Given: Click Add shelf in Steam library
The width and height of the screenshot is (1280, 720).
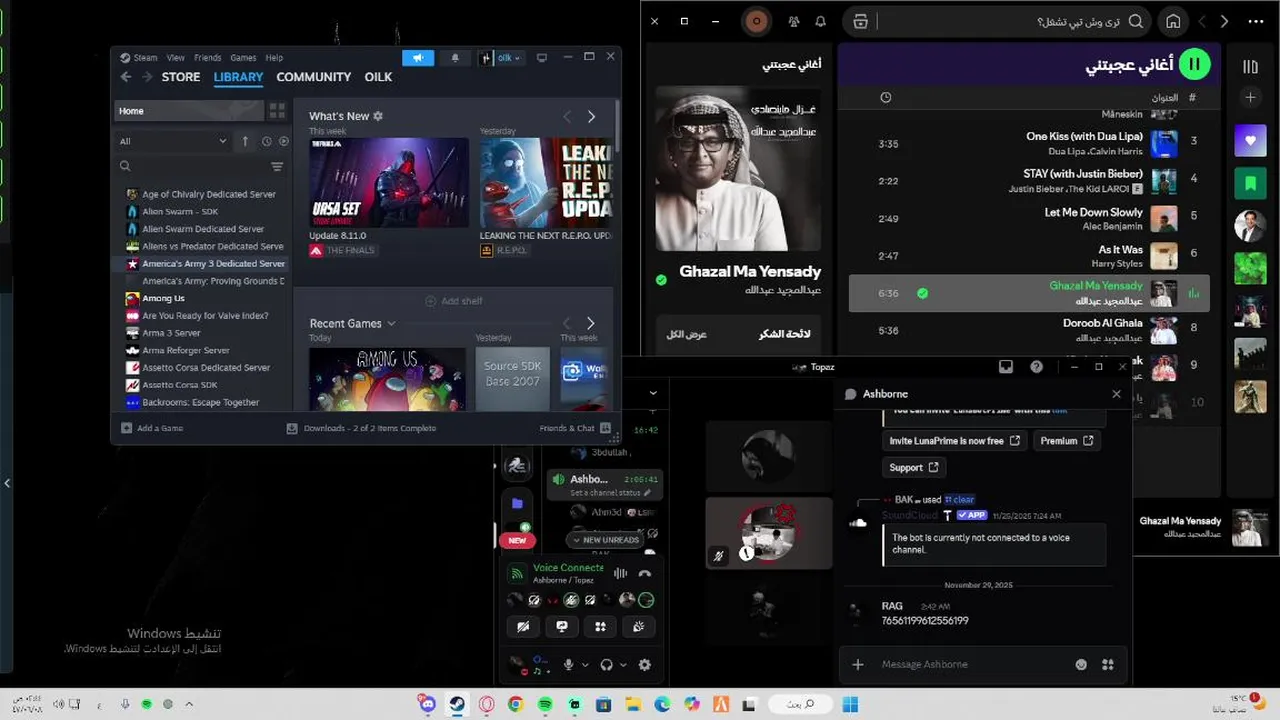Looking at the screenshot, I should click(454, 301).
